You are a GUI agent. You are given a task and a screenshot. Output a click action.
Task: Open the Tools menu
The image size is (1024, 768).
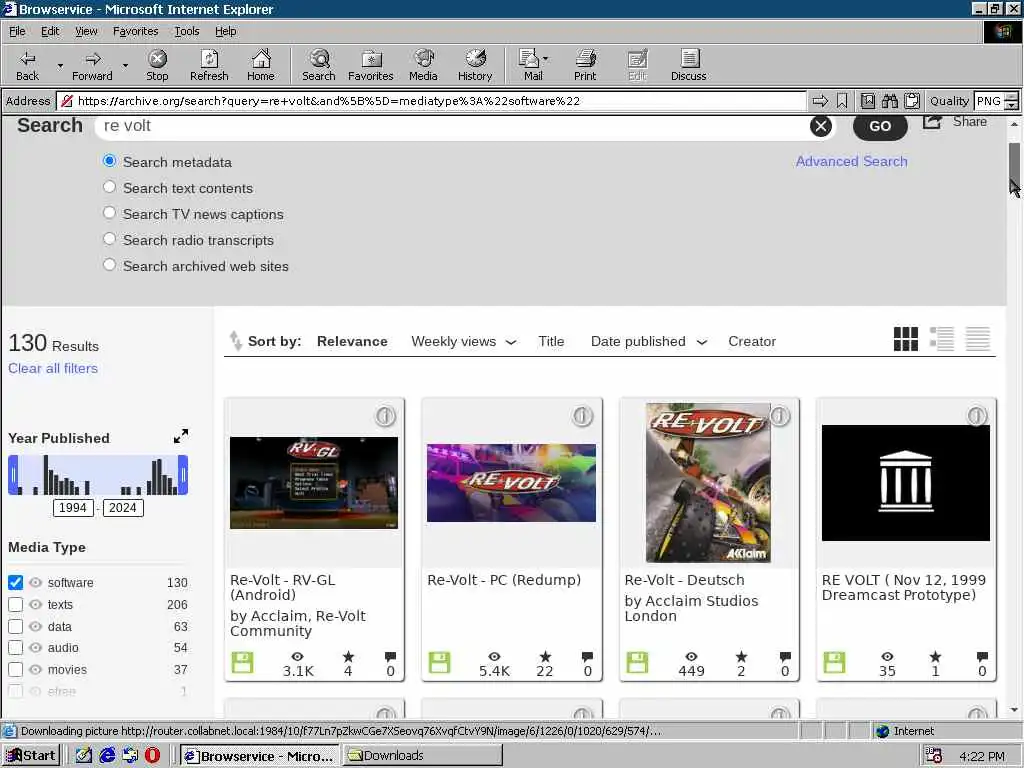coord(186,31)
